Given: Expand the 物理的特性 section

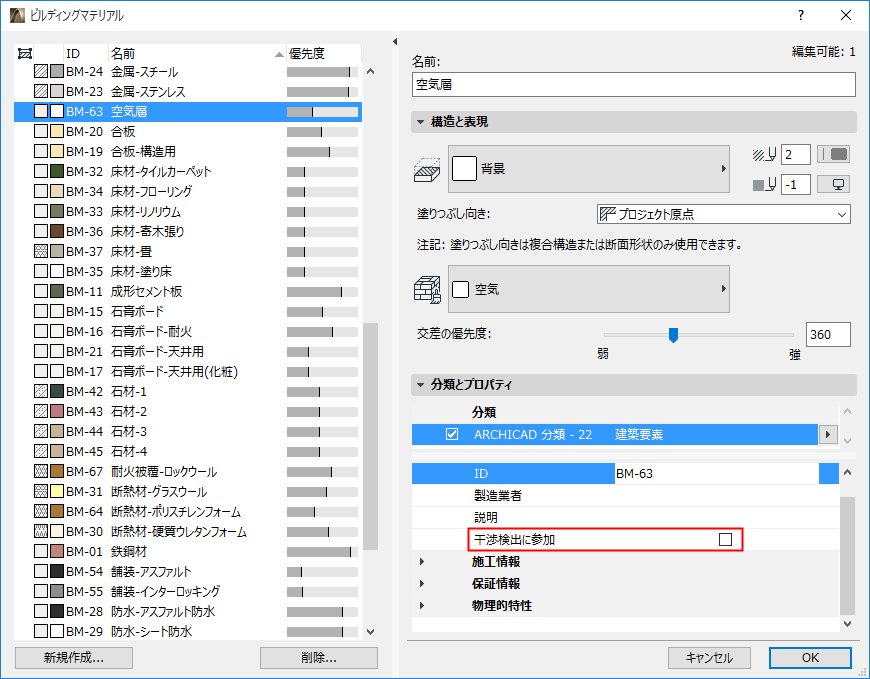Looking at the screenshot, I should click(424, 605).
